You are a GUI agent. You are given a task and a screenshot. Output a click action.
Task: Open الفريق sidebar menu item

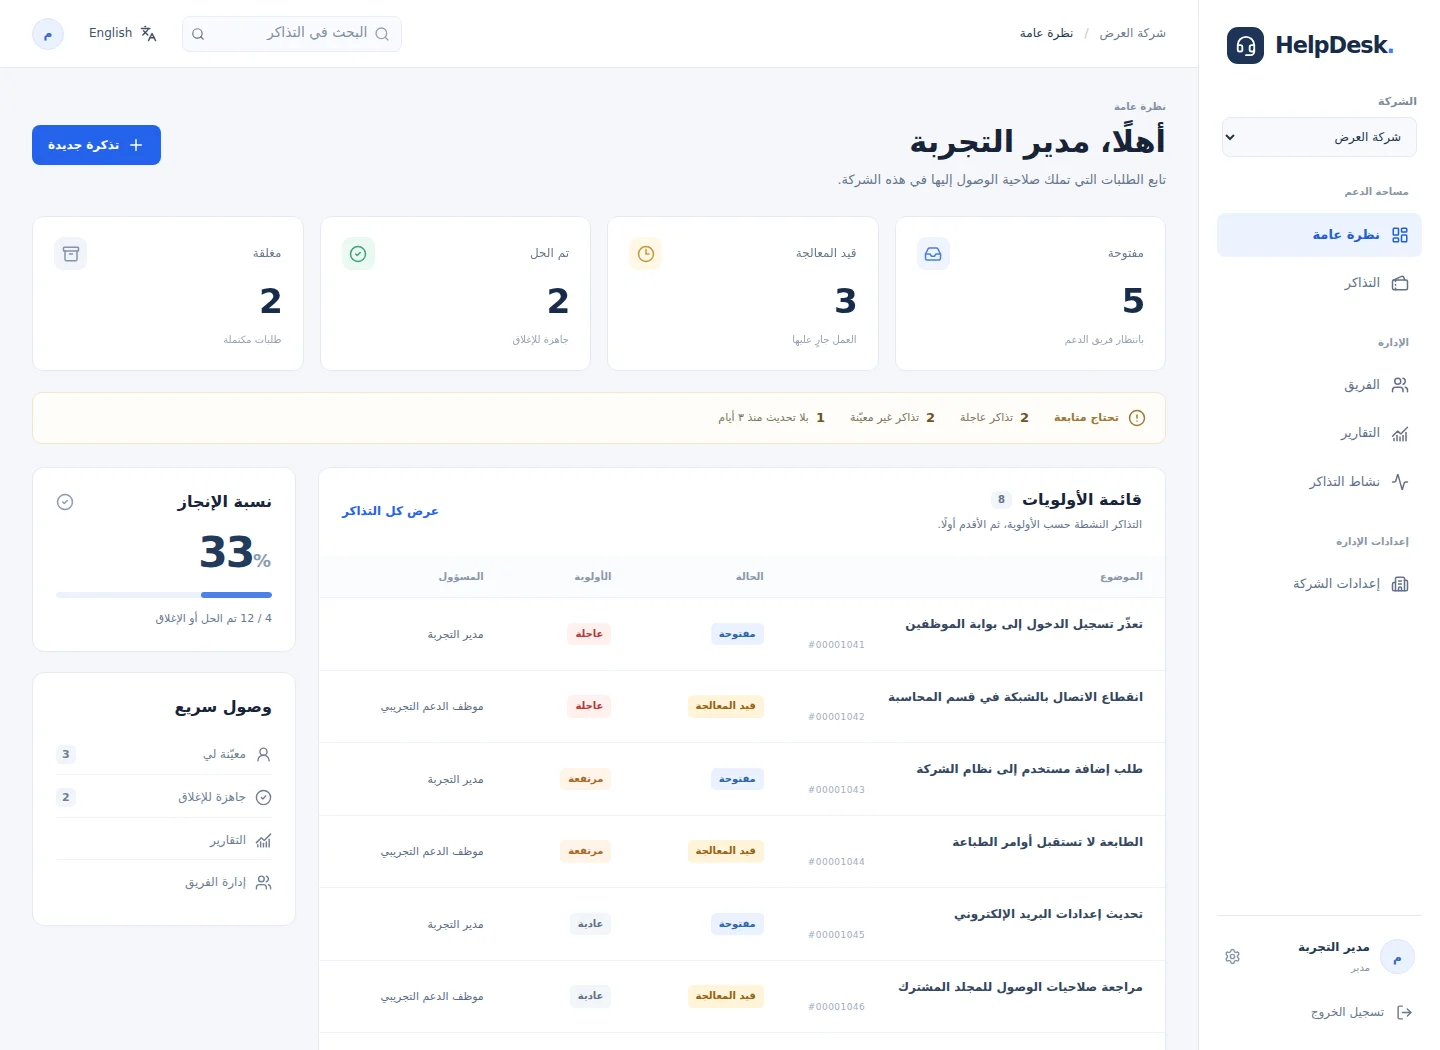(1319, 385)
